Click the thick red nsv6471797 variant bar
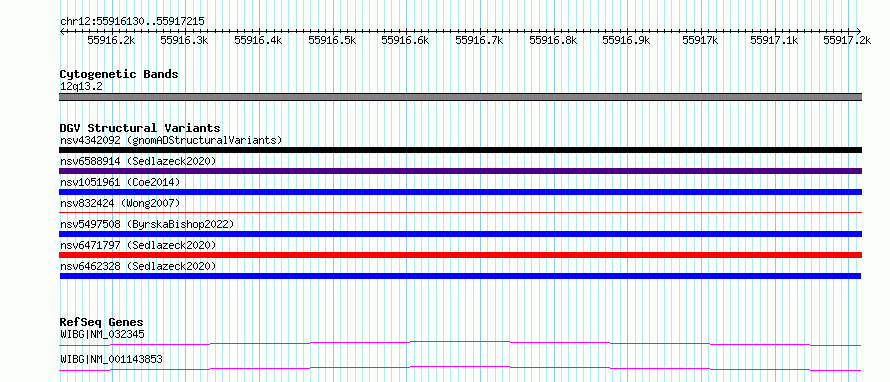The width and height of the screenshot is (890, 382). [460, 255]
